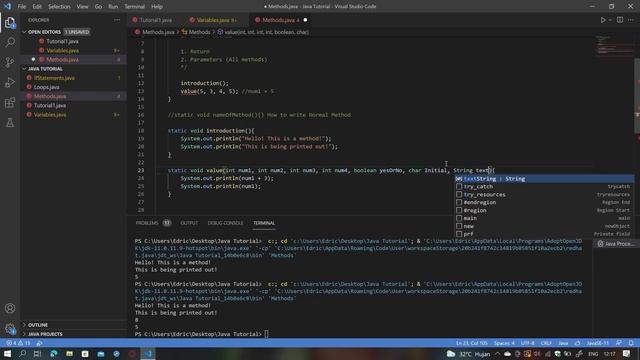Open the Help menu
The width and height of the screenshot is (640, 360).
(x=157, y=7)
